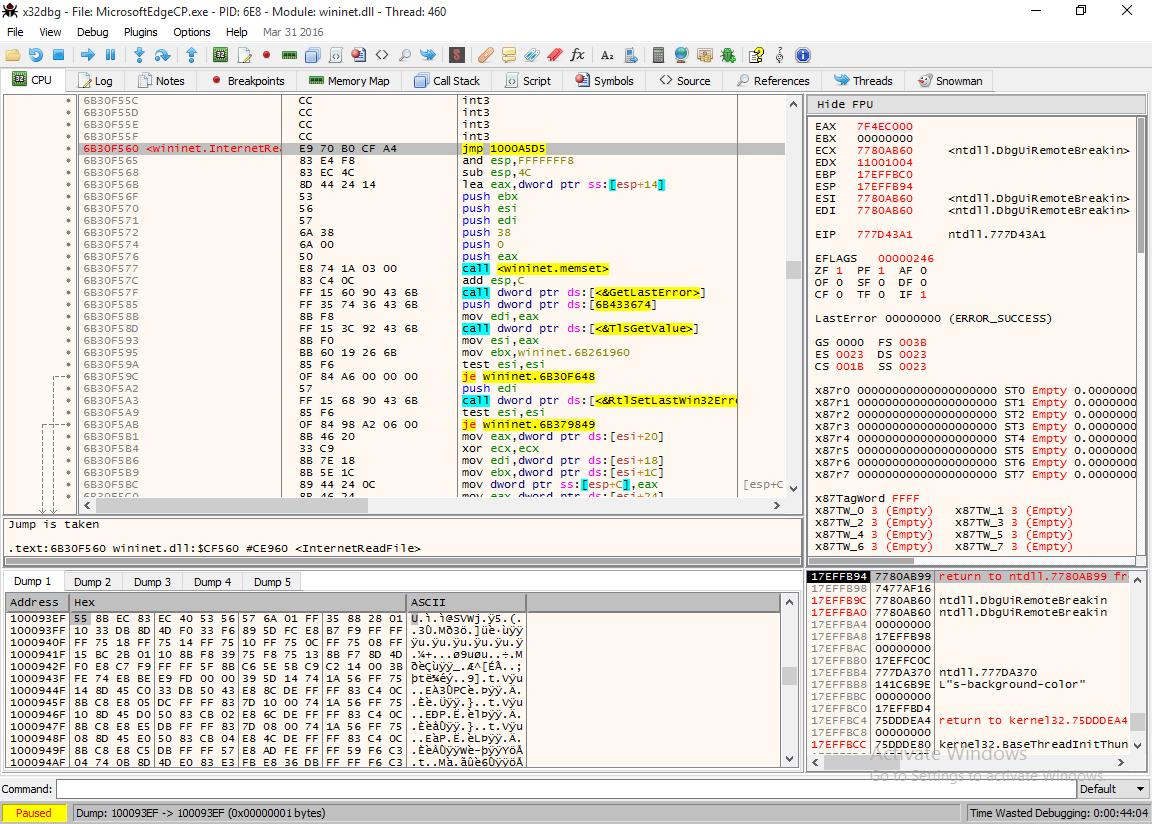Toggle breakpoint dot at address 6B30F57F
The height and width of the screenshot is (824, 1152).
[x=69, y=293]
